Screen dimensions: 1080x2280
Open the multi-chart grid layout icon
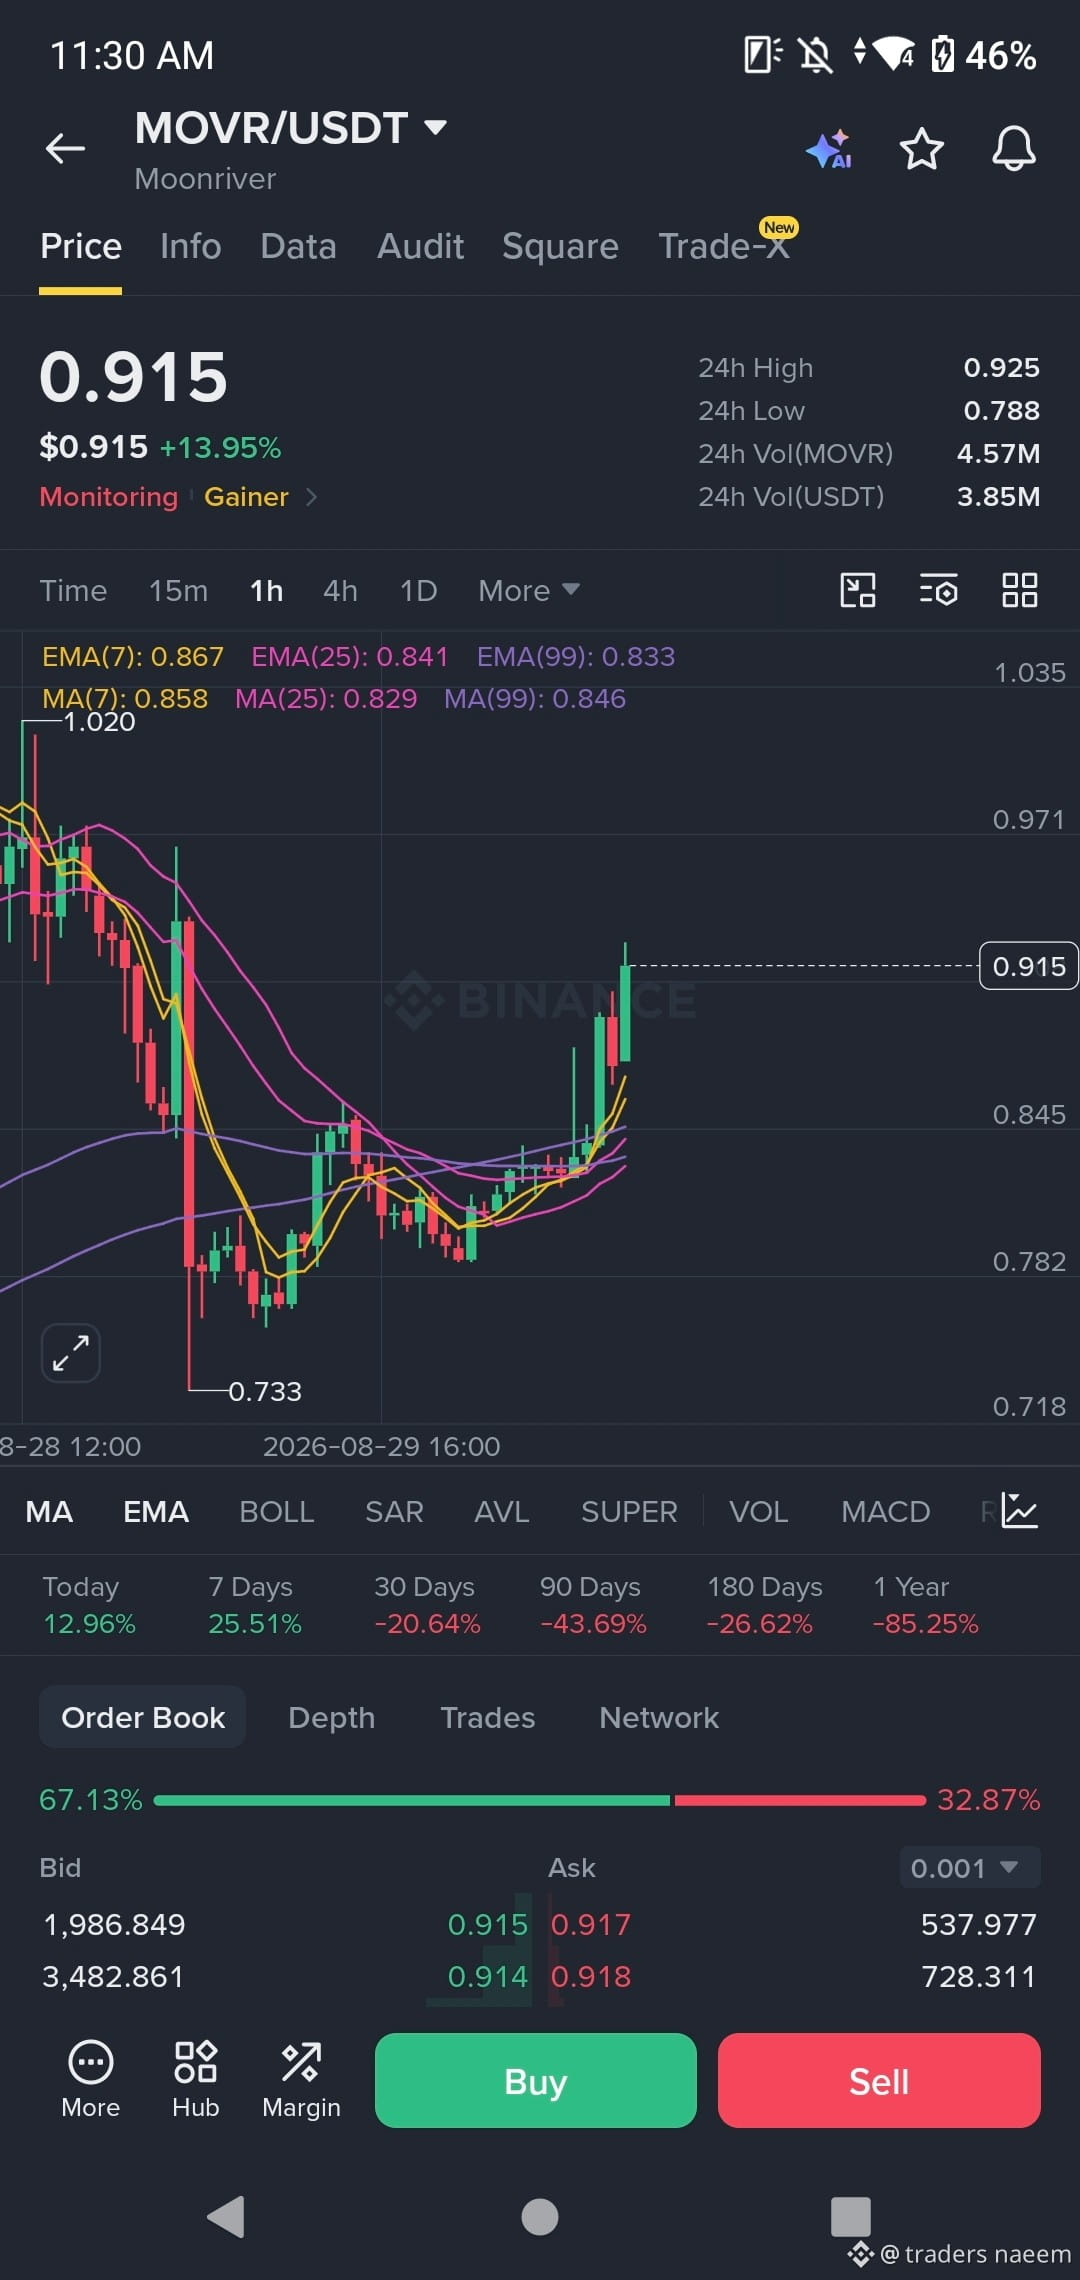pyautogui.click(x=1020, y=590)
